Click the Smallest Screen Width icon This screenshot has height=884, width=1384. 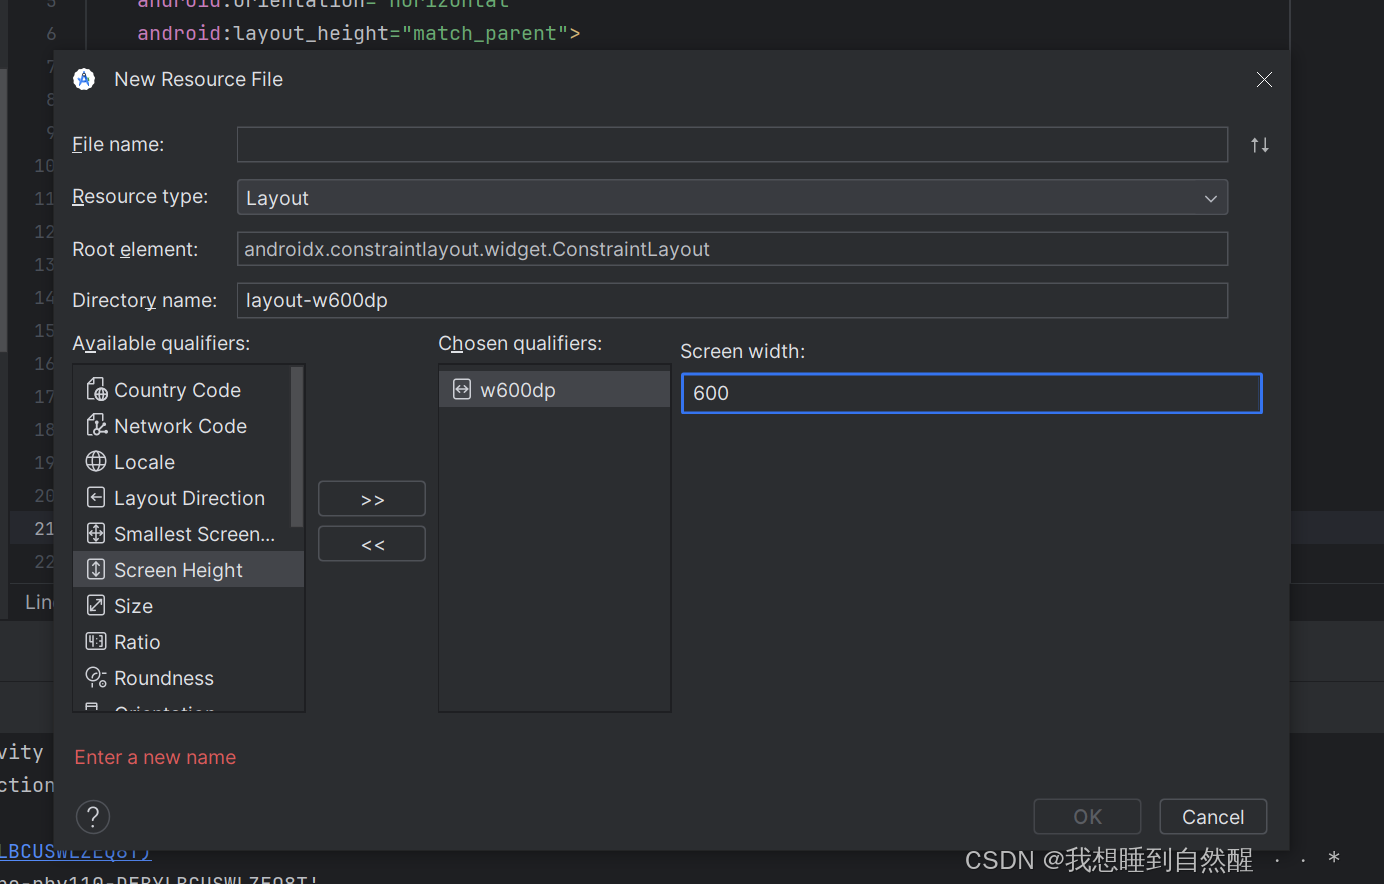tap(96, 533)
